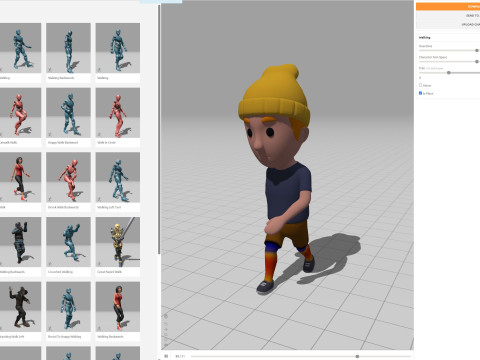Select the Walk In Circle animation
Image resolution: width=480 pixels, height=360 pixels.
pyautogui.click(x=118, y=117)
